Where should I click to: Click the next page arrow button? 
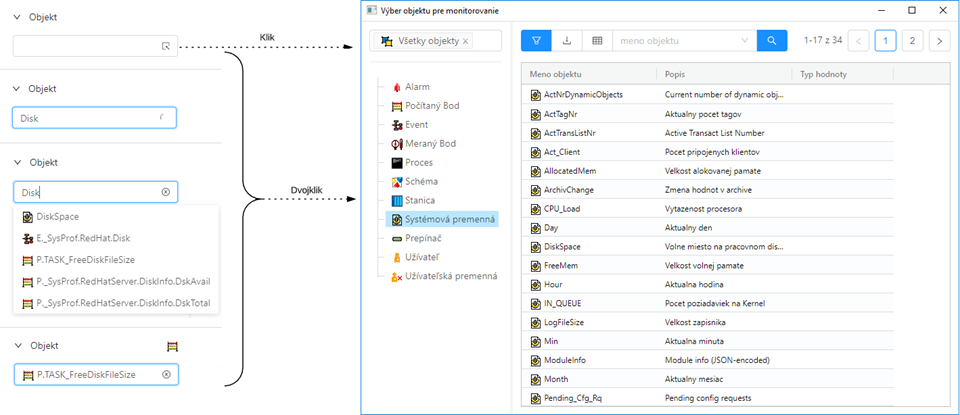(939, 41)
